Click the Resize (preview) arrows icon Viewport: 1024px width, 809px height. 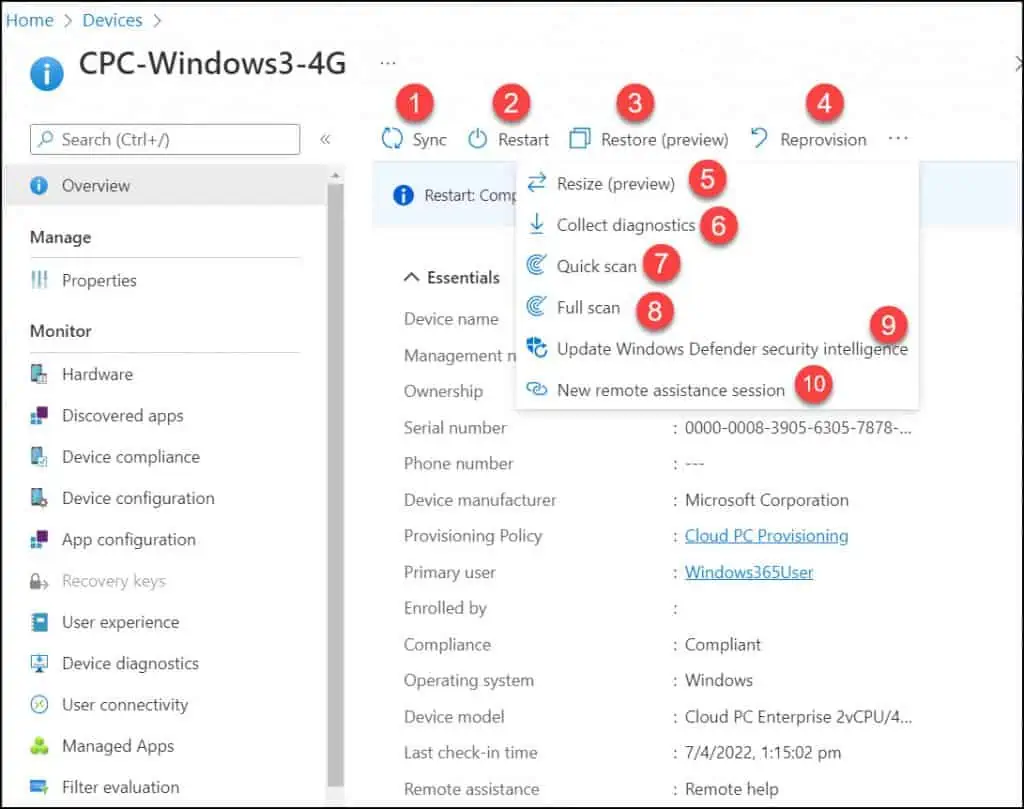[x=536, y=183]
